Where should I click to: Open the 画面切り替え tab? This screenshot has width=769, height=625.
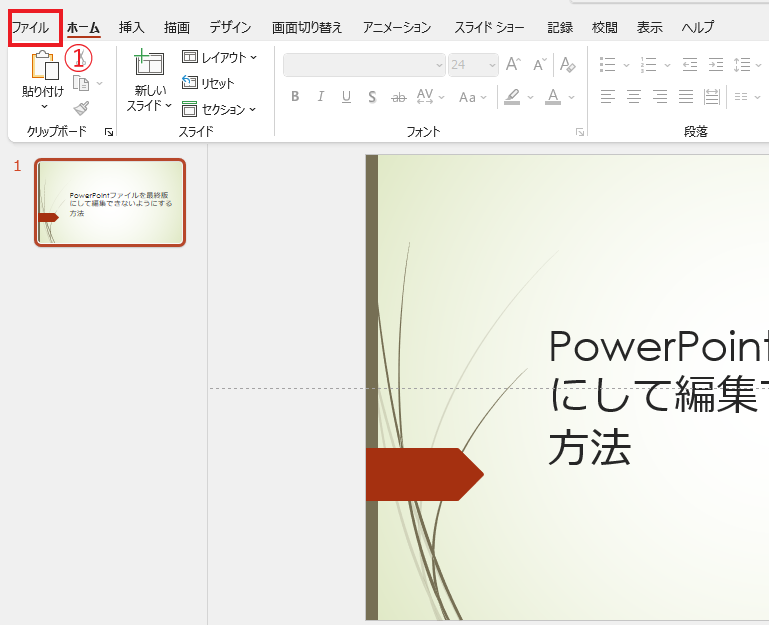(307, 27)
